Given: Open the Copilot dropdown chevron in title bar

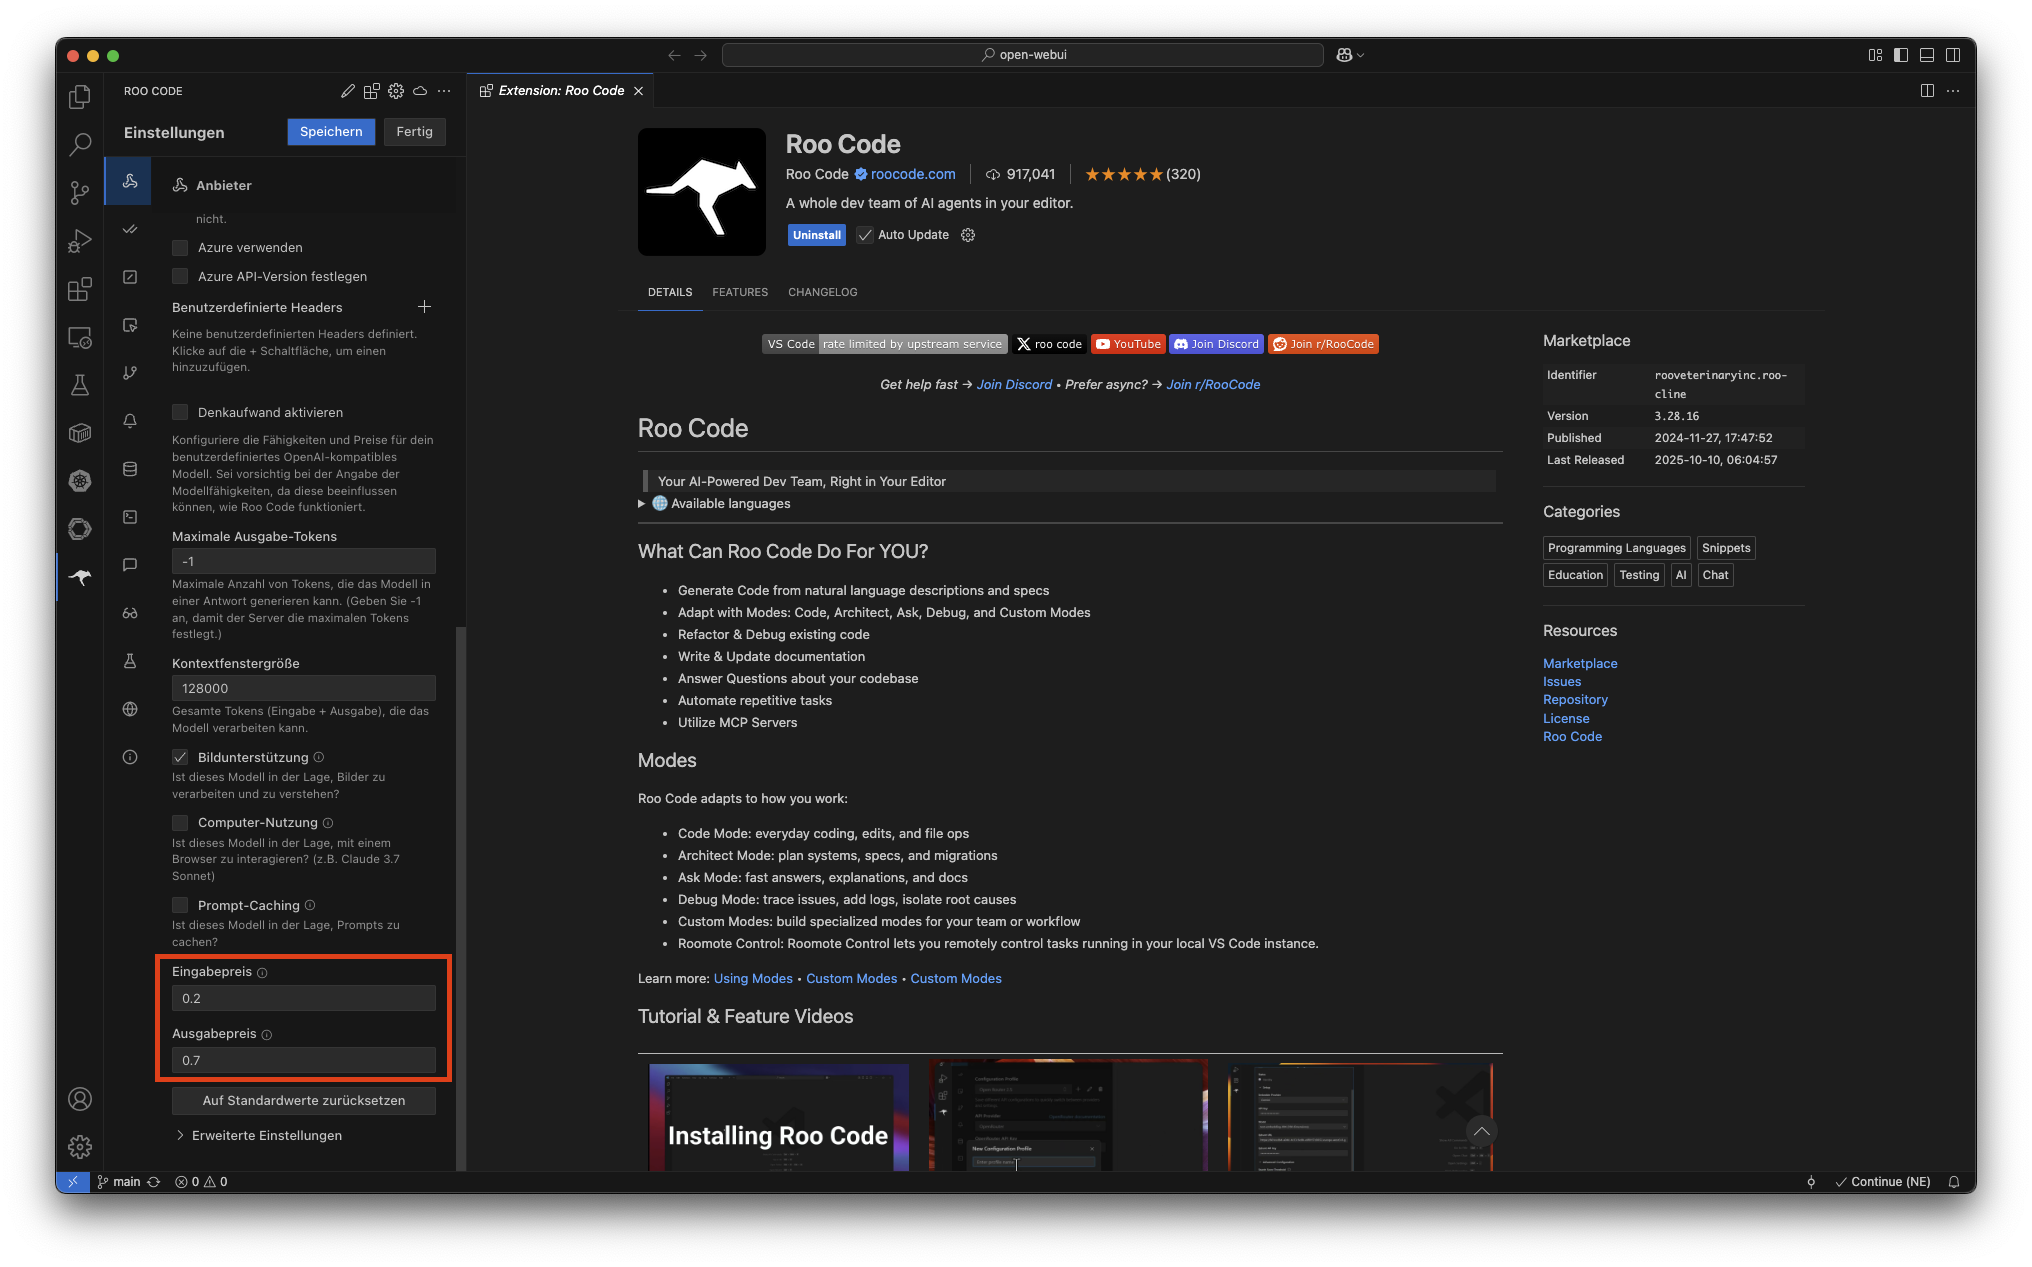Looking at the screenshot, I should (1361, 55).
